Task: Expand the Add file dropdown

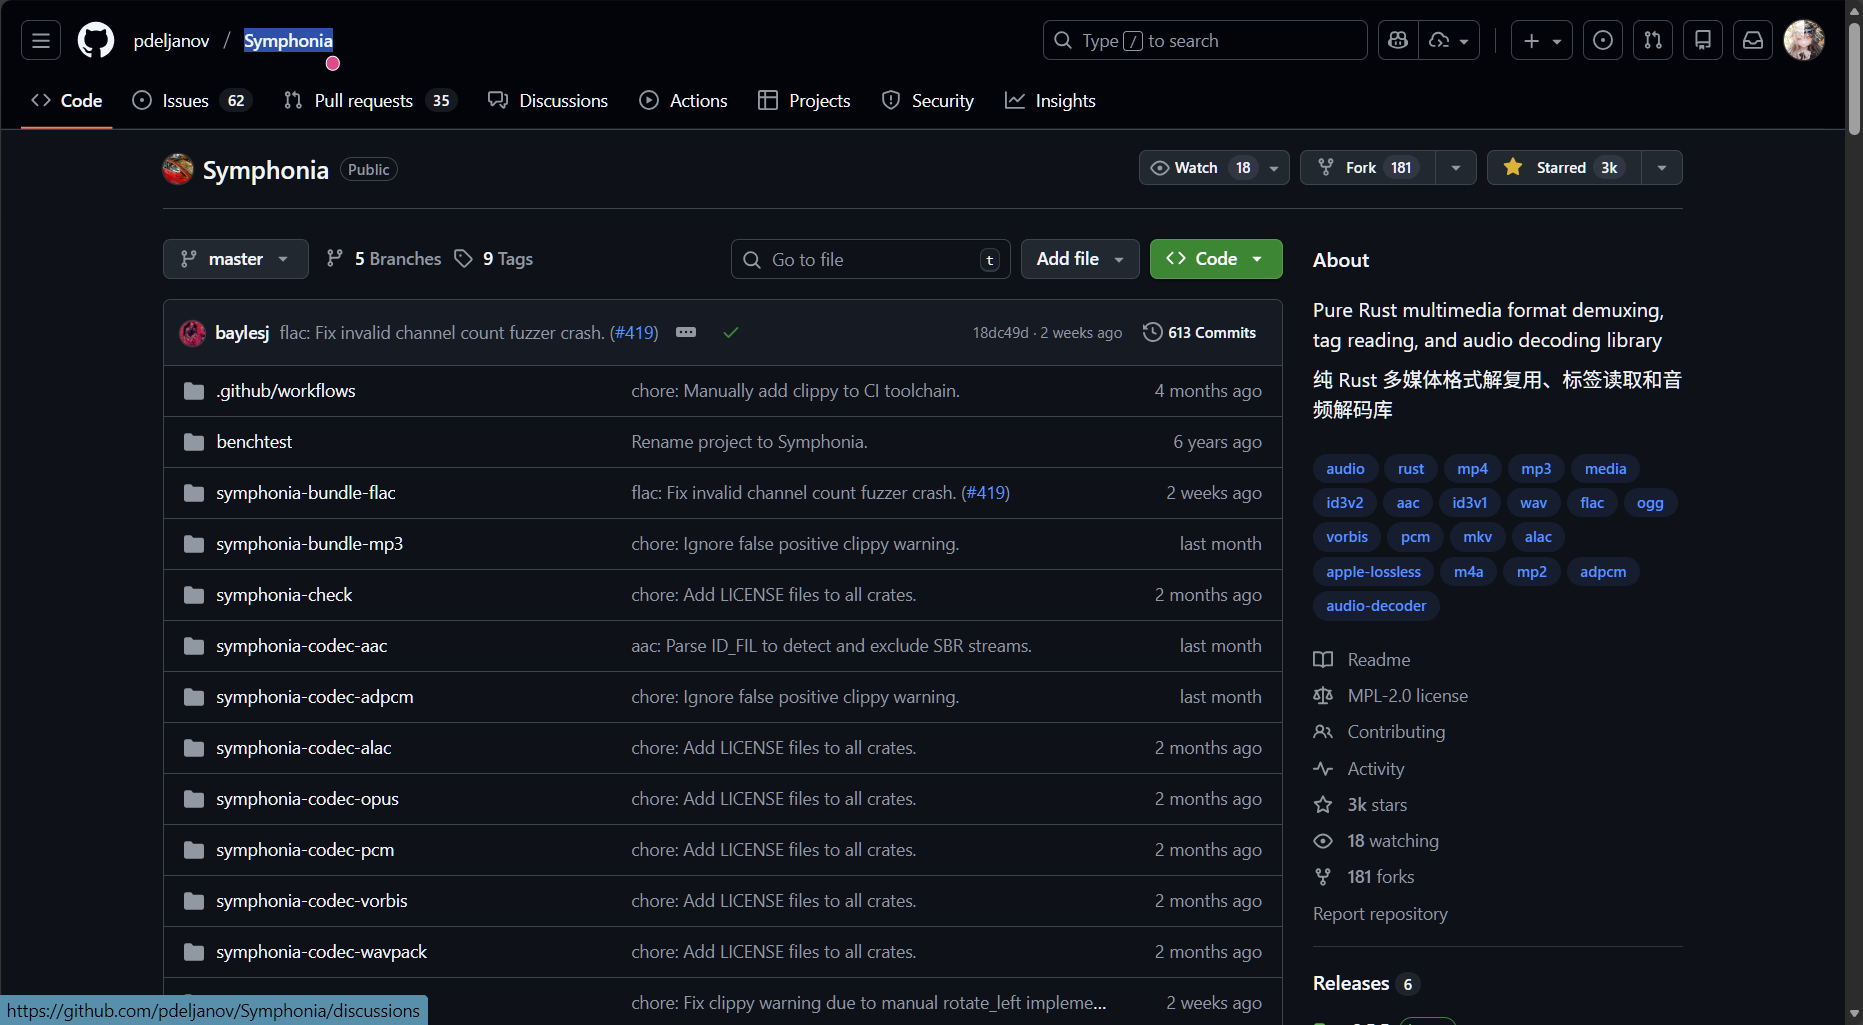Action: pyautogui.click(x=1079, y=259)
